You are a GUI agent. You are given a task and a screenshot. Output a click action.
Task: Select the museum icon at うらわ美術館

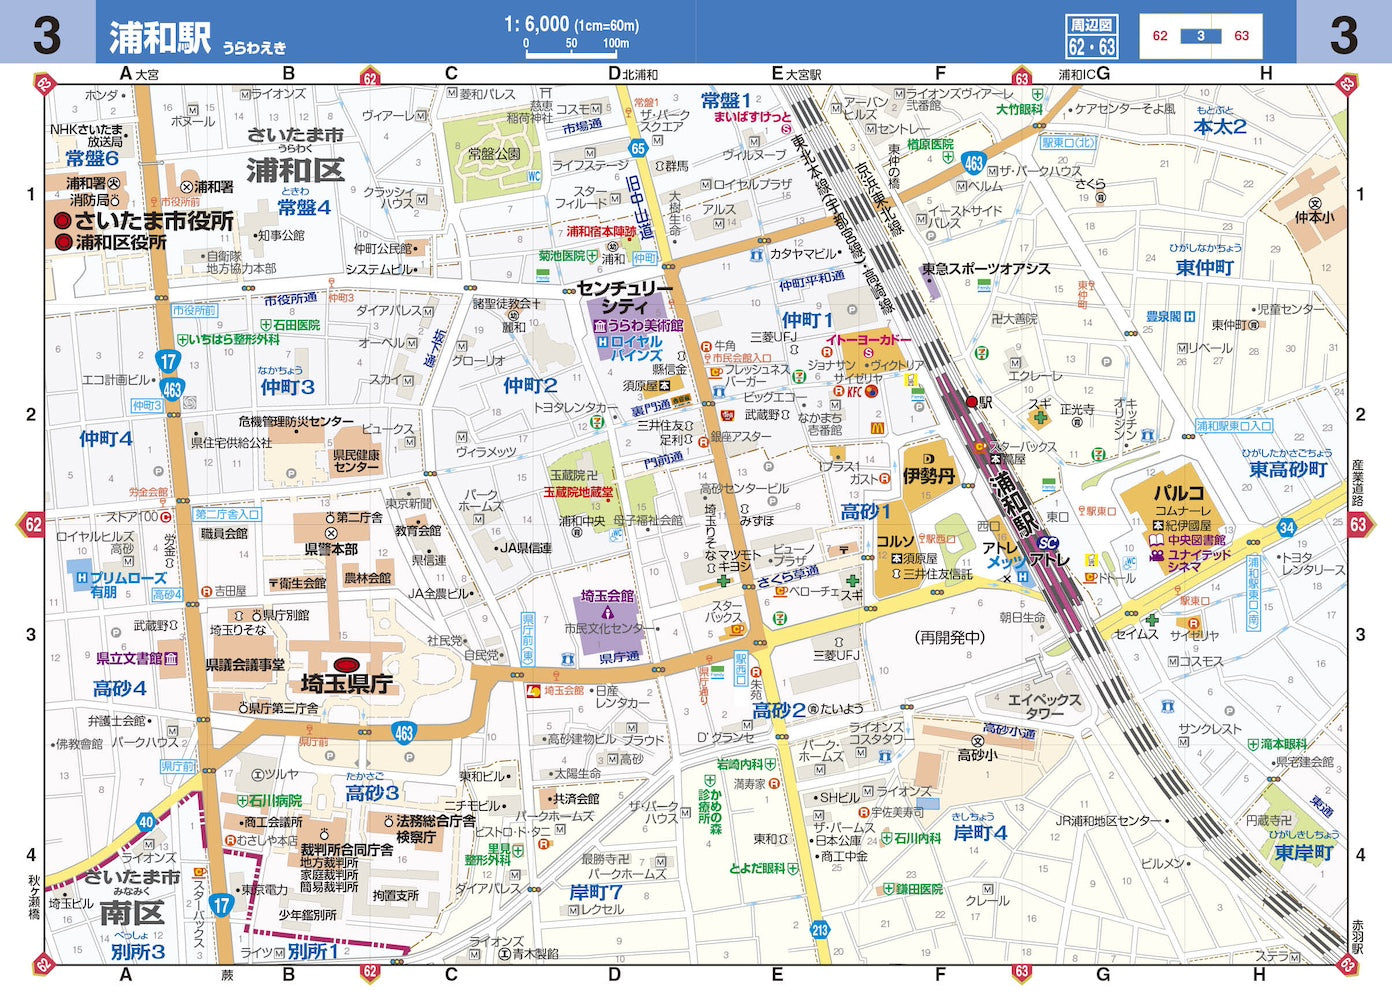click(x=600, y=326)
